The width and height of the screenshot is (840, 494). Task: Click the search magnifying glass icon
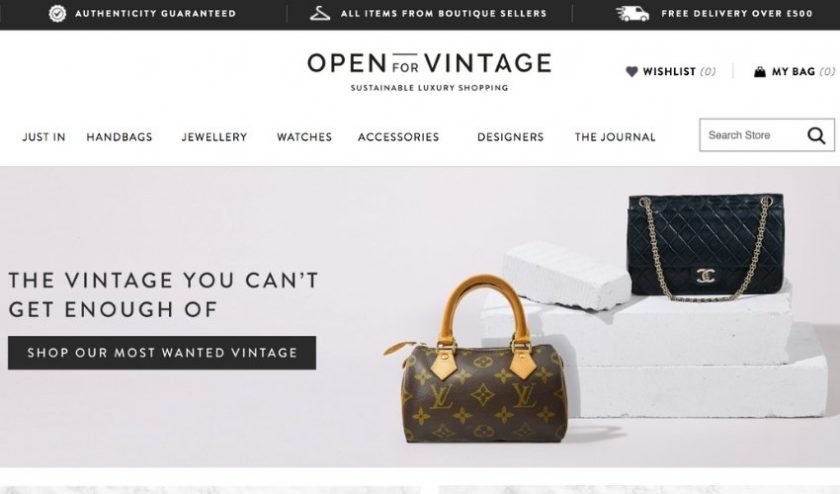tap(816, 136)
